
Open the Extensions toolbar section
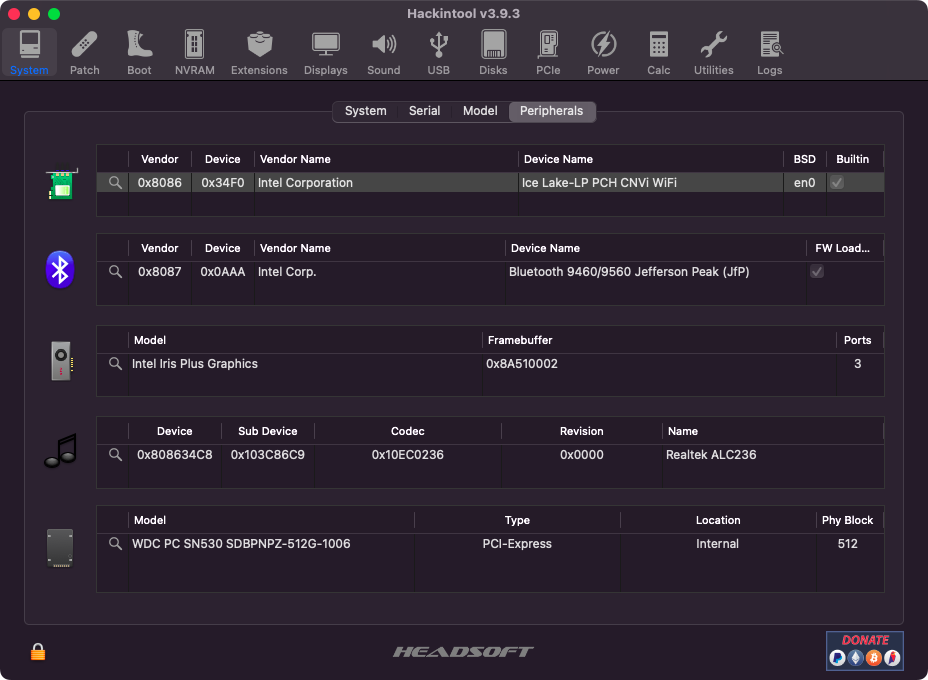click(259, 53)
